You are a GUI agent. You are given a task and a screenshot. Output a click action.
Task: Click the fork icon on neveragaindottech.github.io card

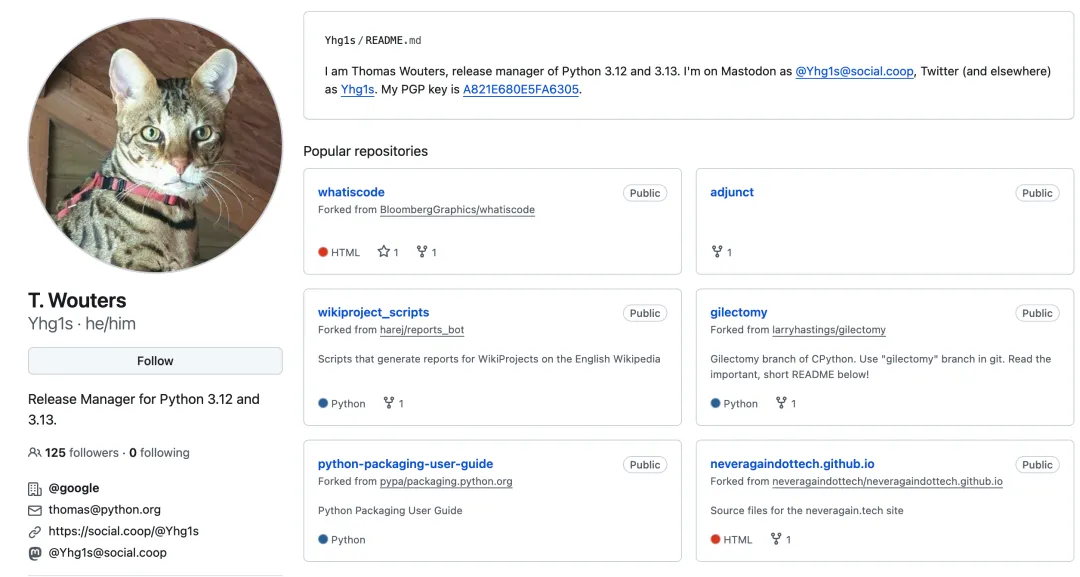coord(776,539)
